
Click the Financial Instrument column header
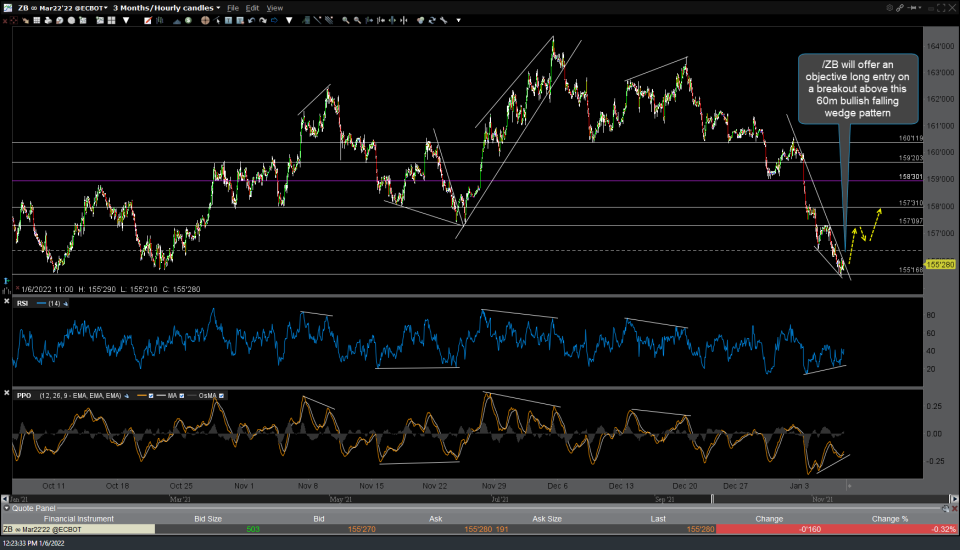click(x=78, y=519)
